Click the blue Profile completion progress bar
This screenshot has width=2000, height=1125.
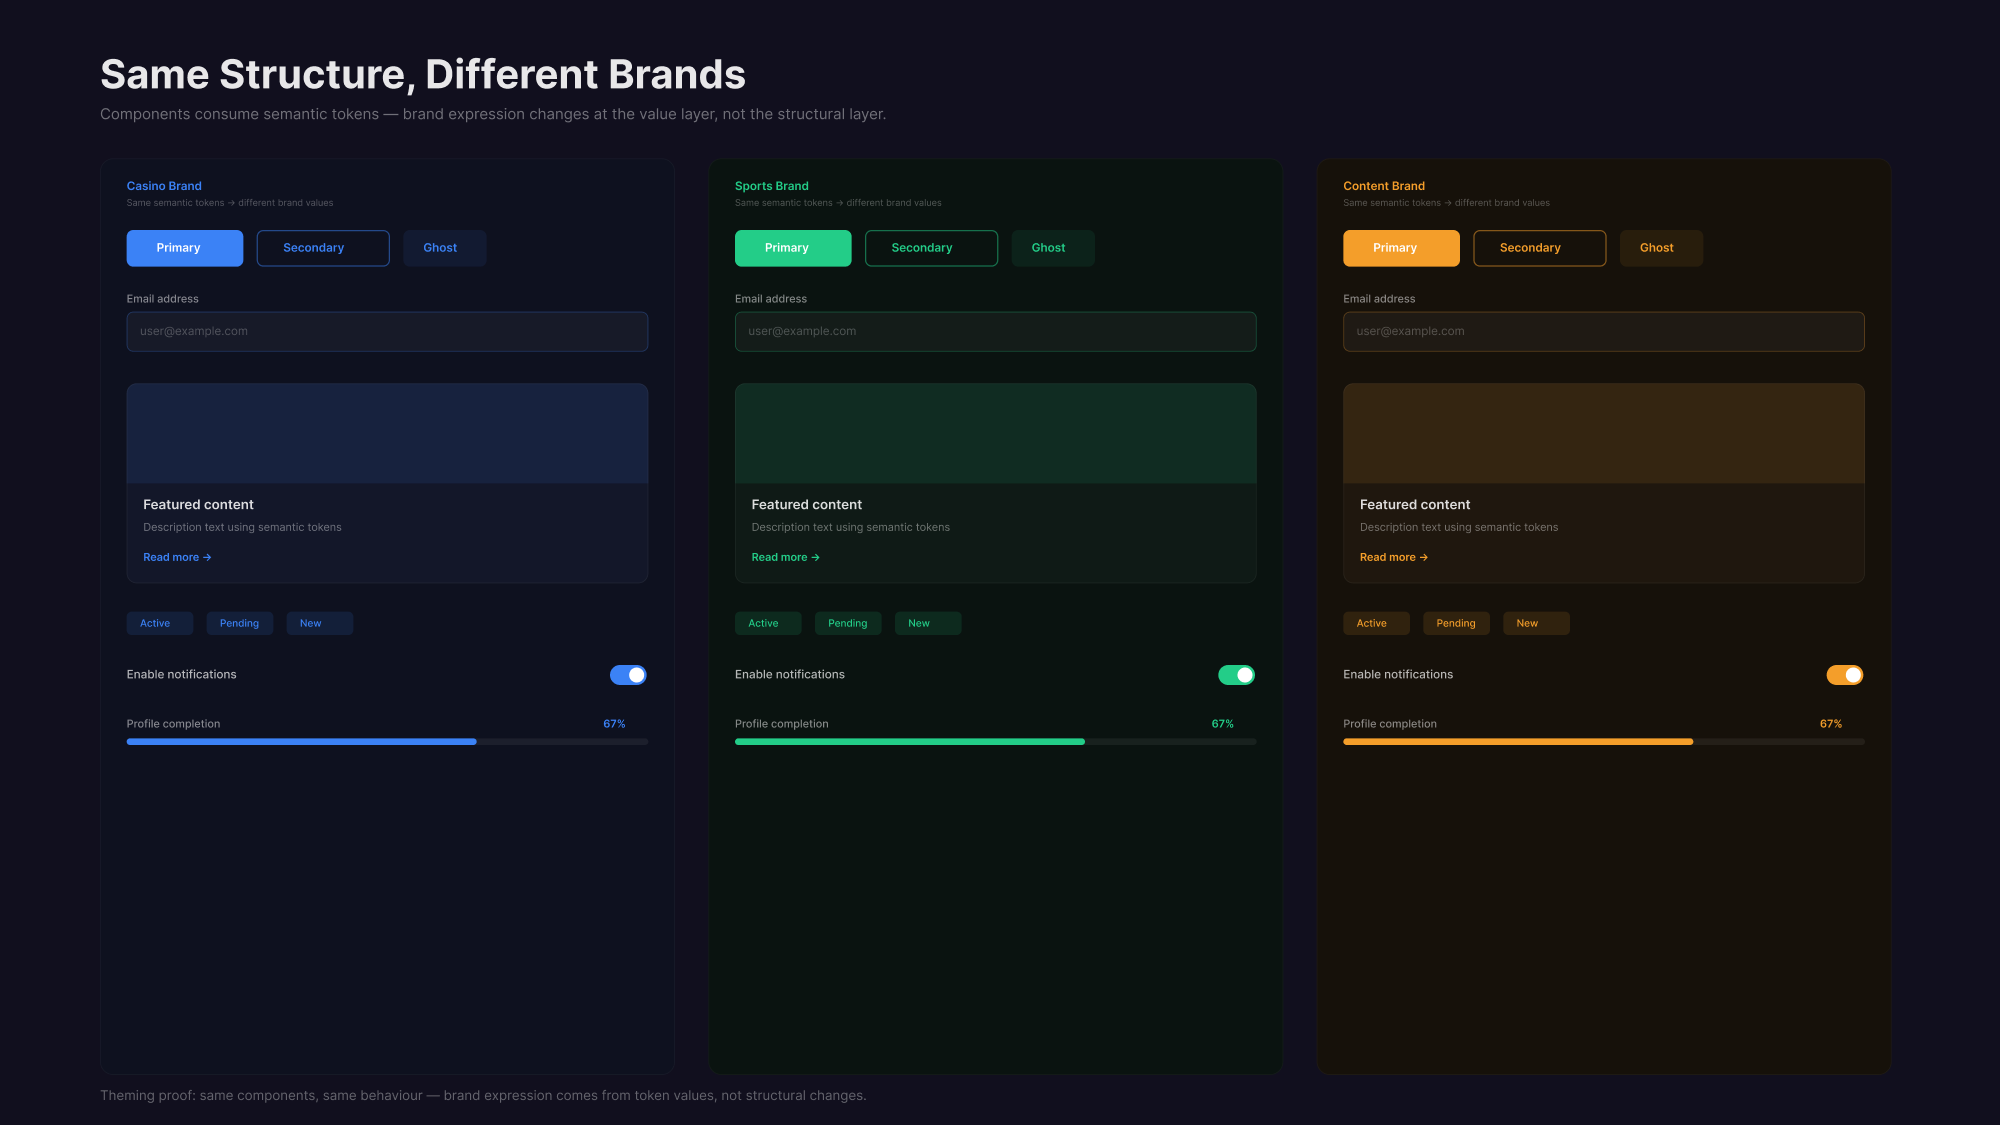(387, 742)
